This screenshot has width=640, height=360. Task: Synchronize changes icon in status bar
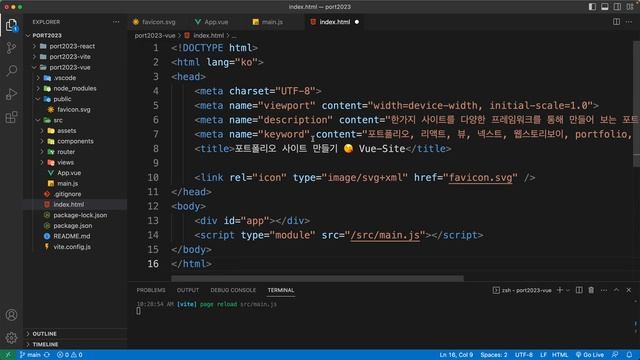(47, 355)
